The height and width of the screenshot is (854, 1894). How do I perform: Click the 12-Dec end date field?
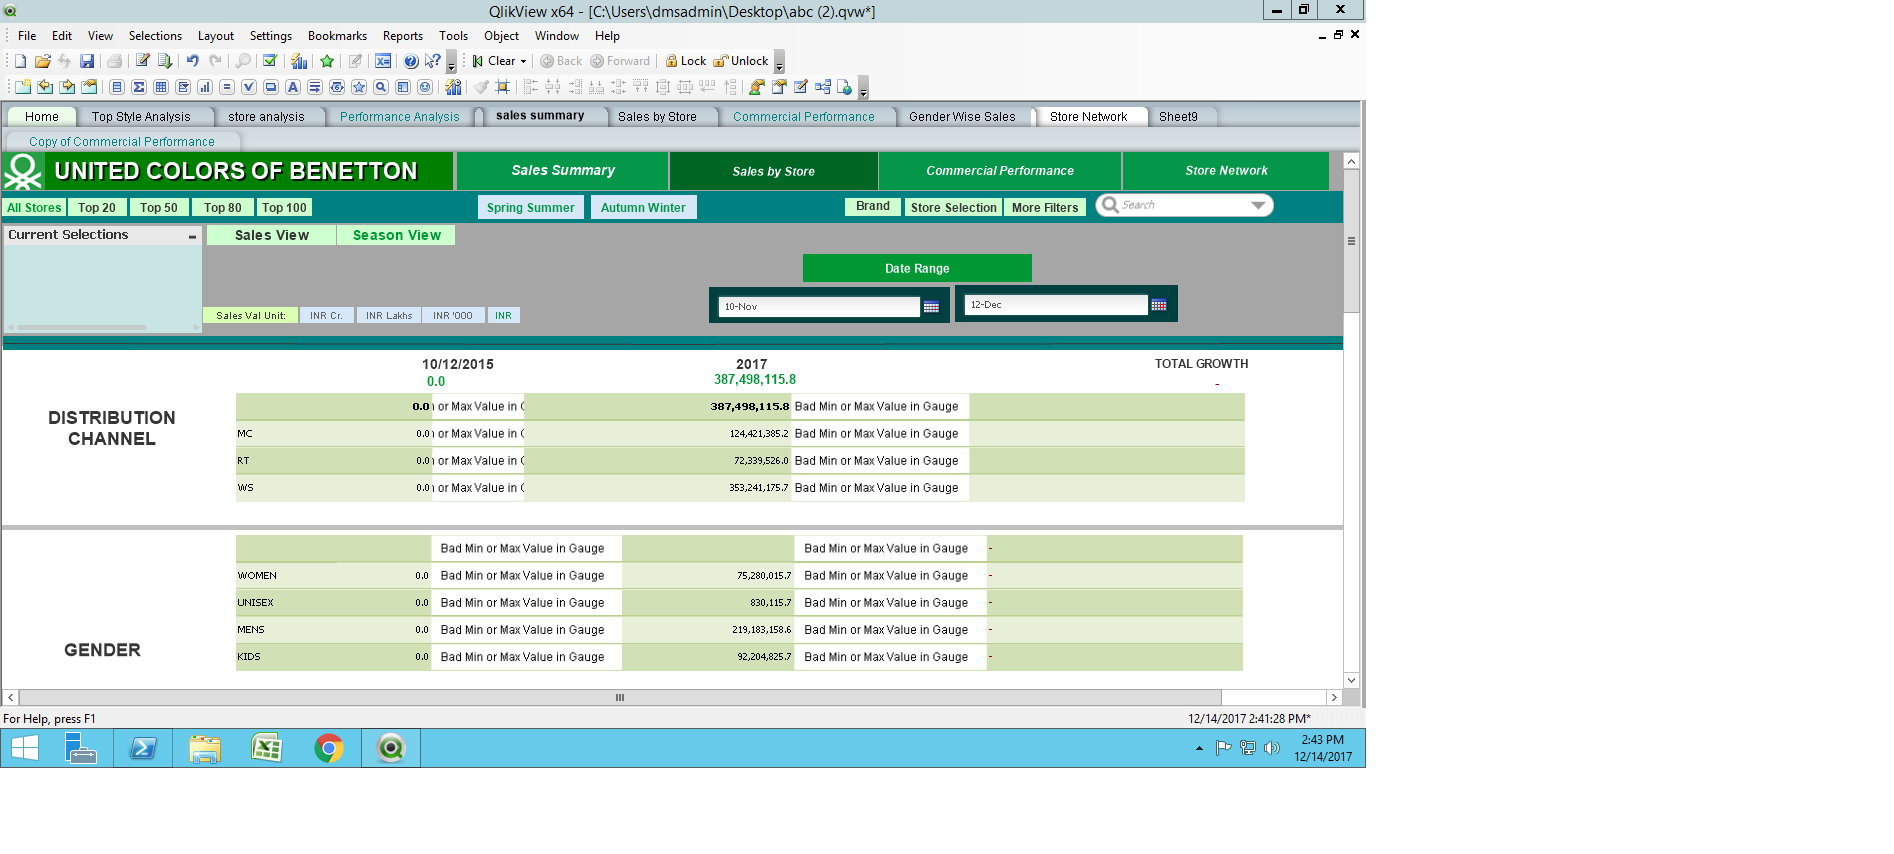pyautogui.click(x=1056, y=305)
